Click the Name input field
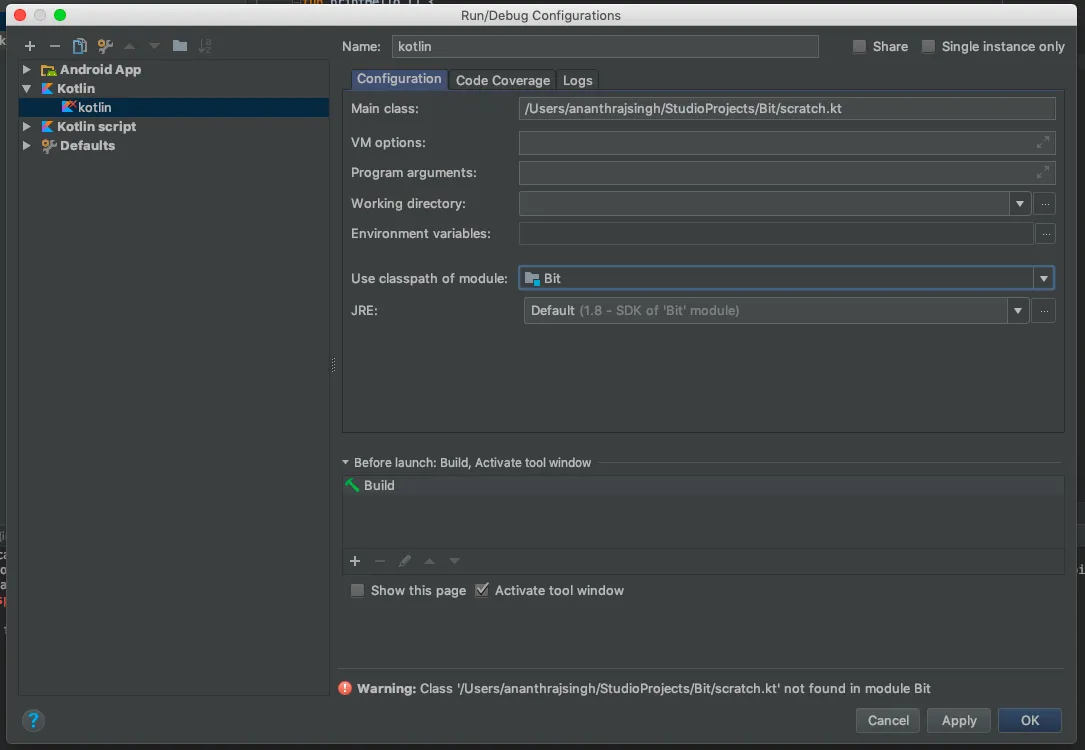Viewport: 1085px width, 750px height. (605, 46)
